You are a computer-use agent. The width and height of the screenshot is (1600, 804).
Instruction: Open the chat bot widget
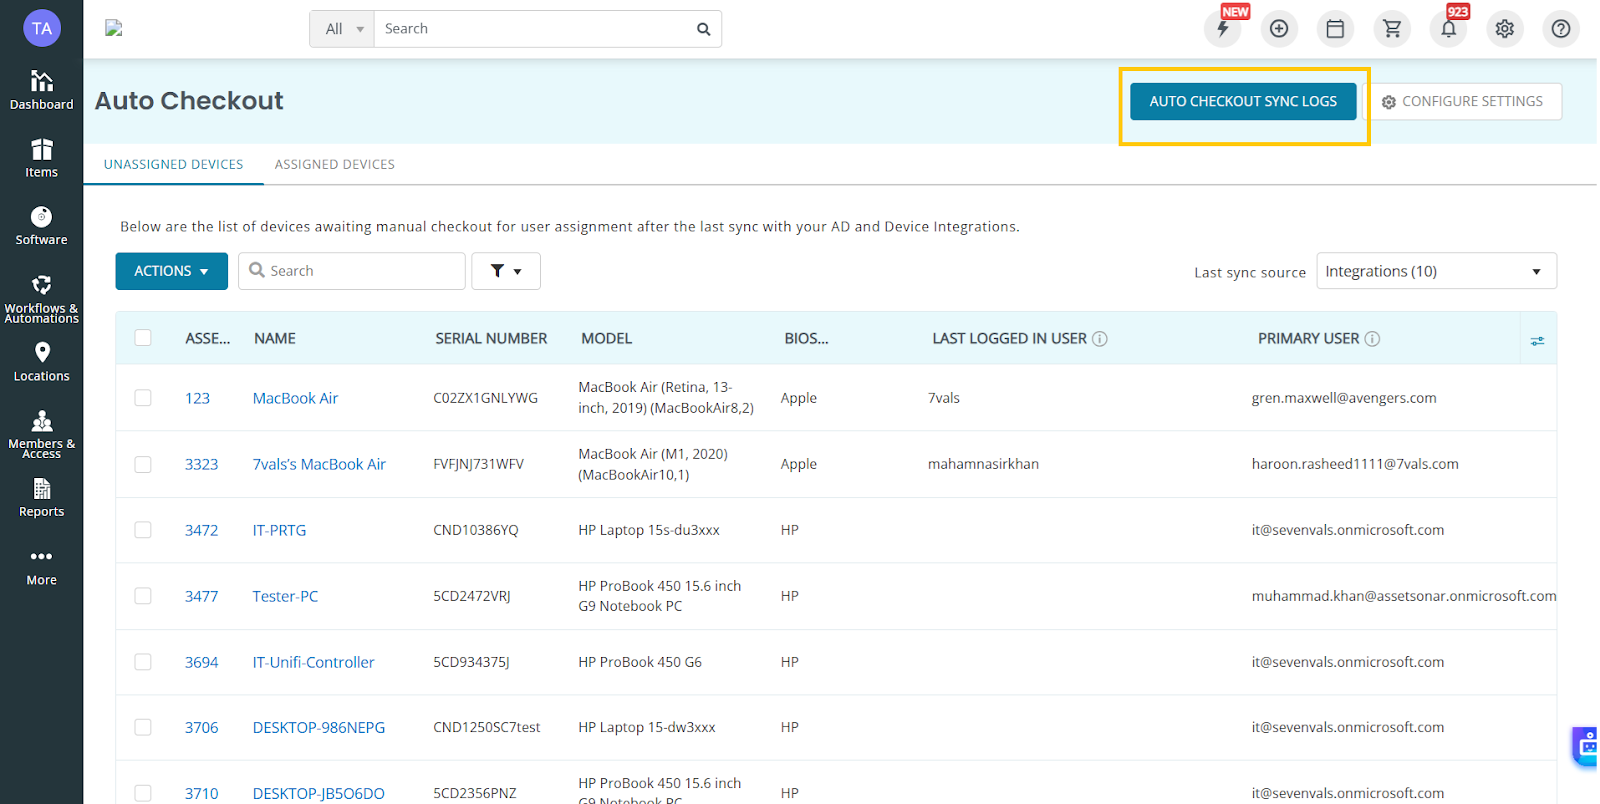pos(1586,746)
